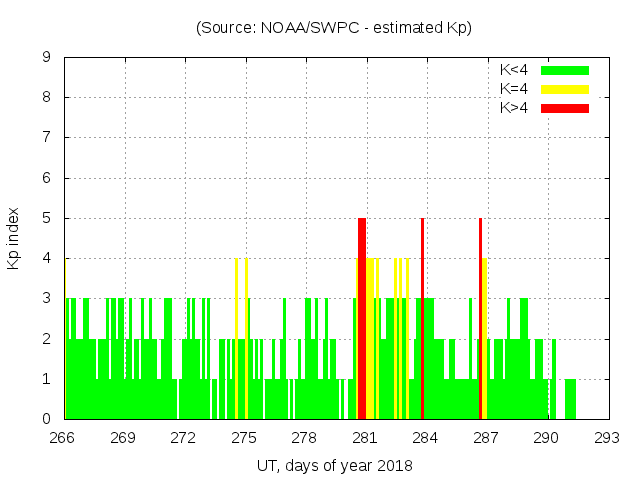Click the wide red bar at day 281

click(x=362, y=320)
